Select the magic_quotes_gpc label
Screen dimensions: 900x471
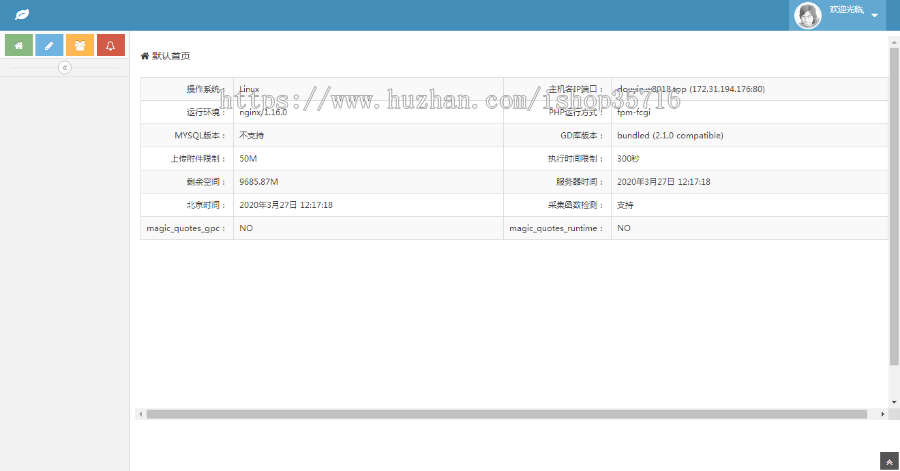[185, 228]
